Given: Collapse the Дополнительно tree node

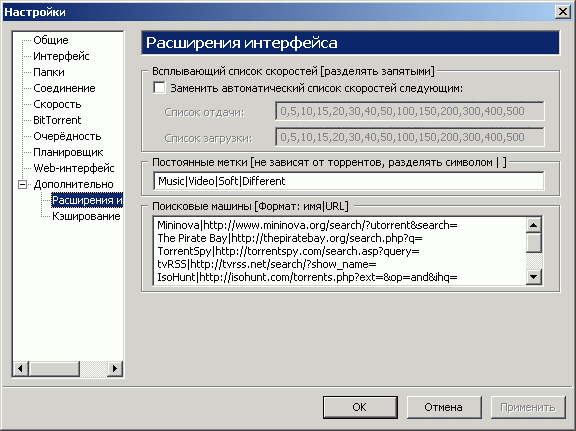Looking at the screenshot, I should click(x=23, y=184).
